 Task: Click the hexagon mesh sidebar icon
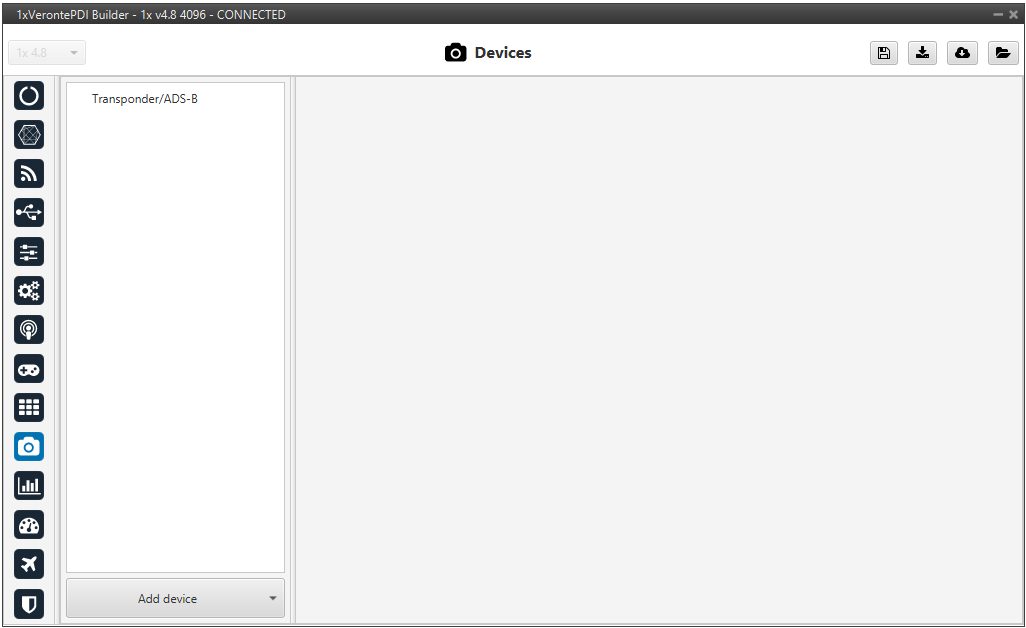[x=29, y=135]
